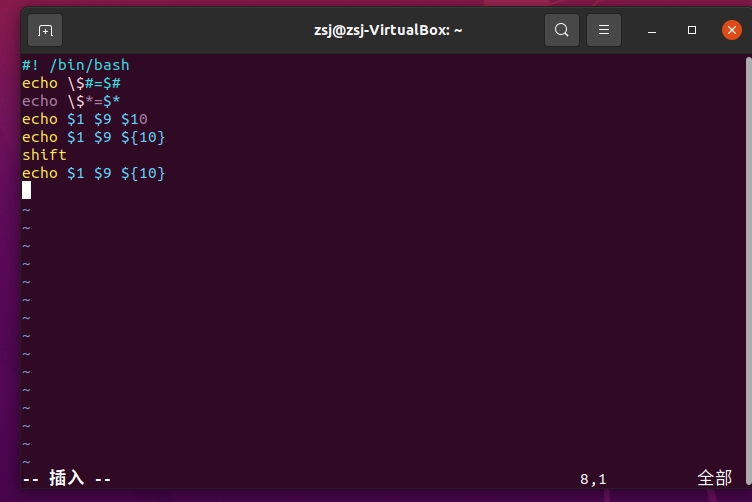Open the hamburger menu

point(604,30)
